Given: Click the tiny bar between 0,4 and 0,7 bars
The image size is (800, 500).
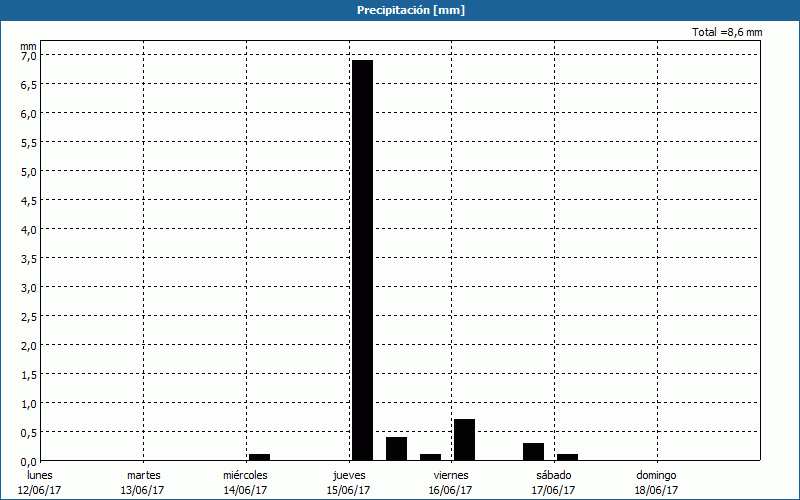Looking at the screenshot, I should click(x=430, y=457).
